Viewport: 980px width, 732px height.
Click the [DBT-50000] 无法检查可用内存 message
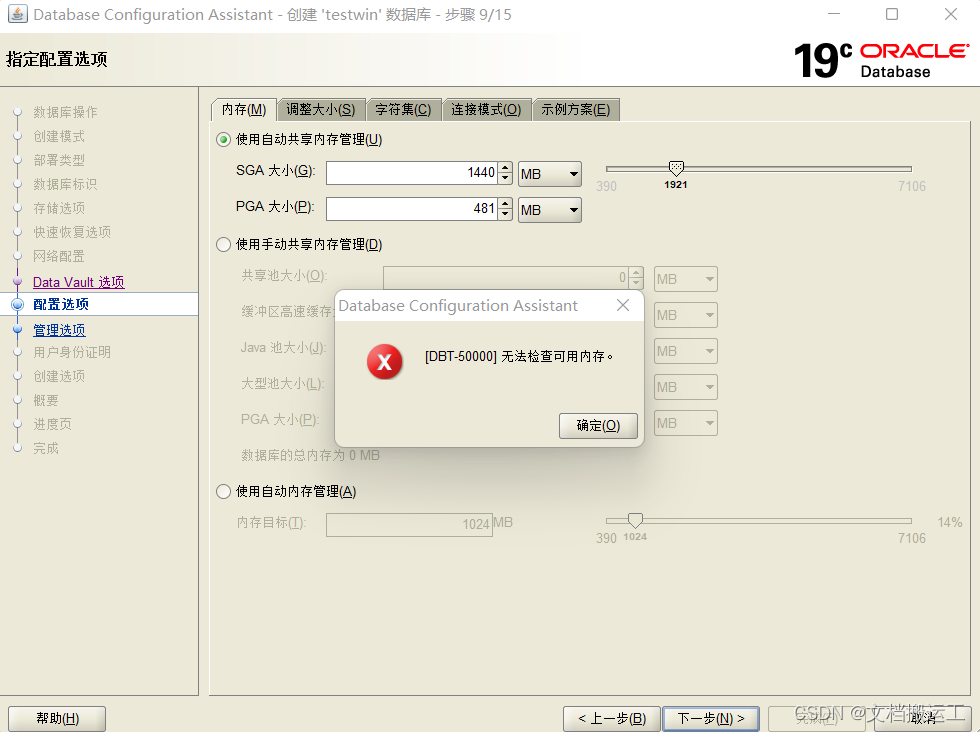[x=519, y=356]
